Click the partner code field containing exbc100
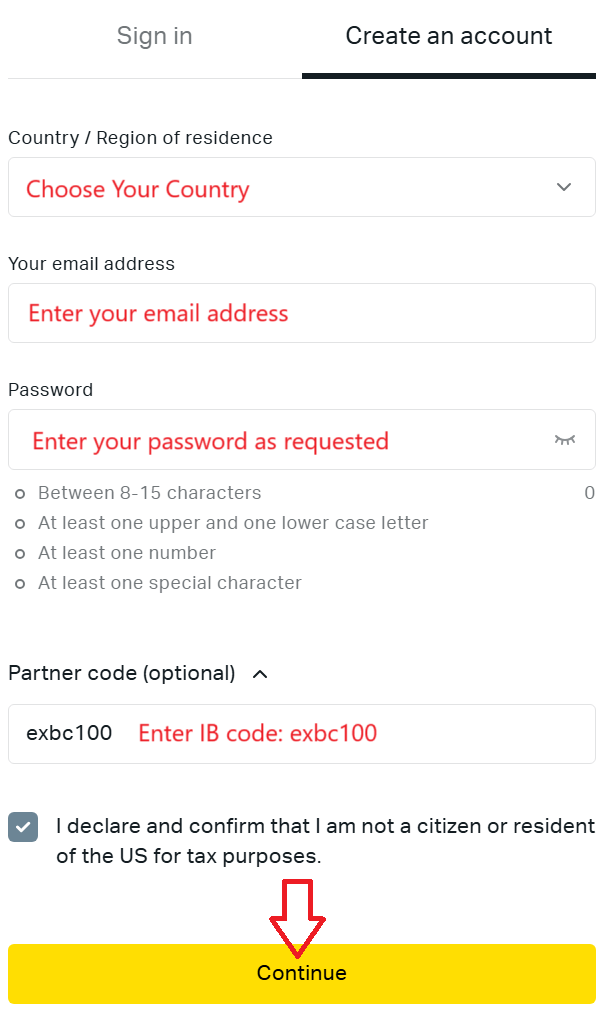This screenshot has height=1012, width=606. coord(302,734)
